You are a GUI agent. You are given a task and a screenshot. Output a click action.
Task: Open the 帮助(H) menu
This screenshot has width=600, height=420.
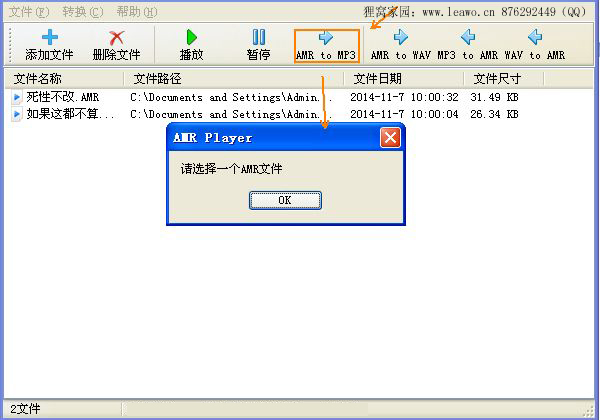click(x=137, y=12)
